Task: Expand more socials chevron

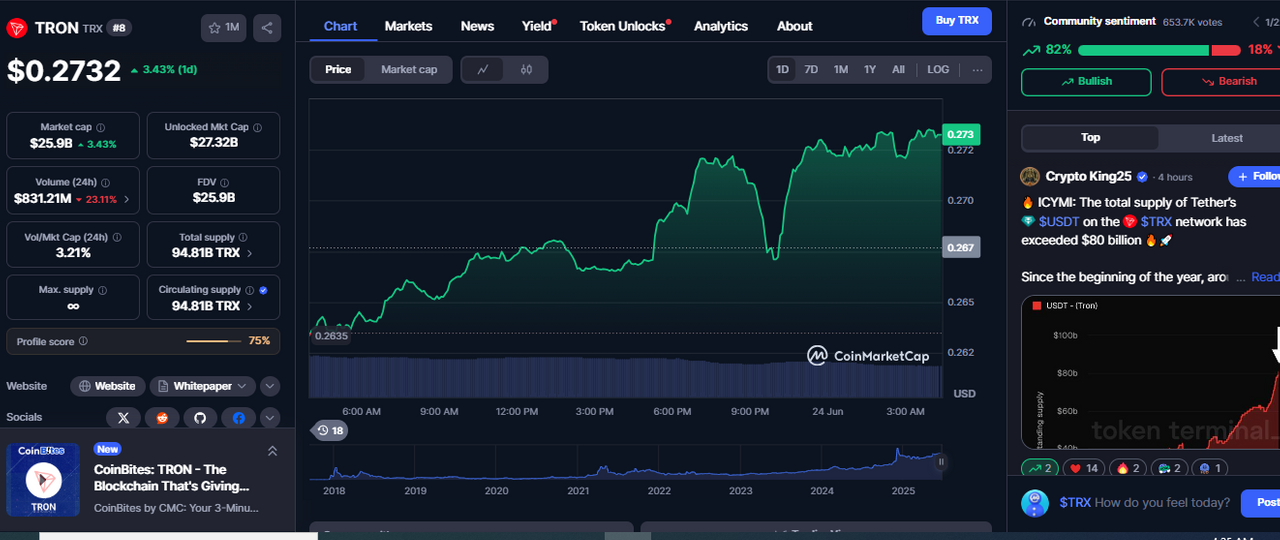Action: pyautogui.click(x=270, y=417)
